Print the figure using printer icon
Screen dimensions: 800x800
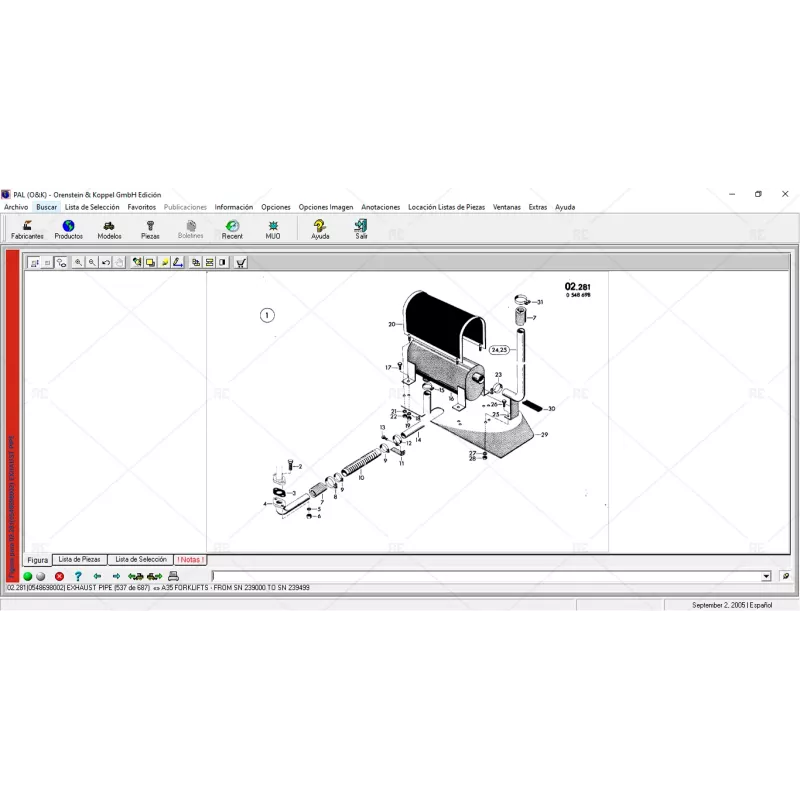click(x=173, y=577)
